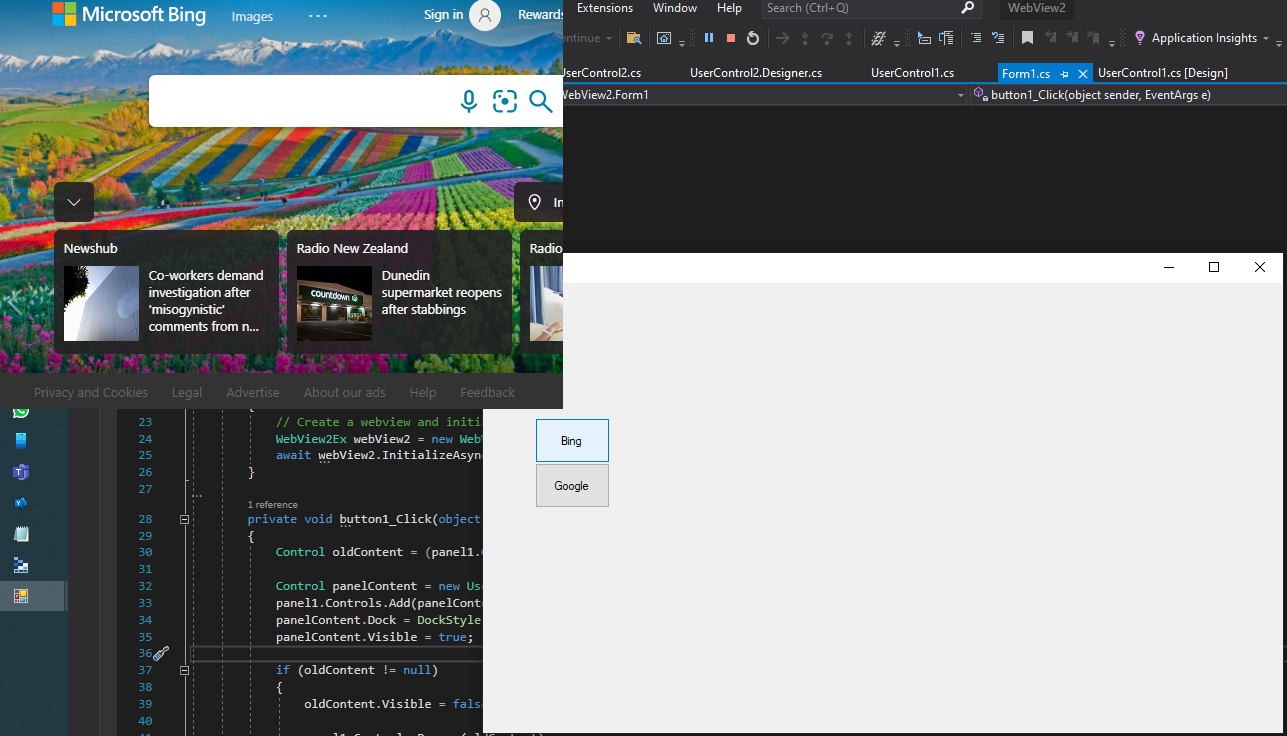The image size is (1287, 736).
Task: Collapse the button1_Click code block
Action: pyautogui.click(x=184, y=519)
